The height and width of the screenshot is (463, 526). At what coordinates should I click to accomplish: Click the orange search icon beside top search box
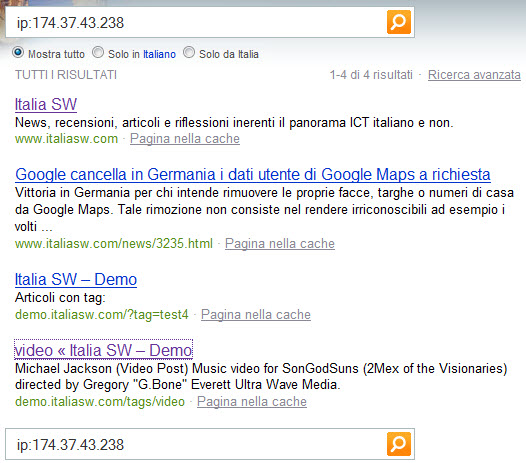[x=399, y=22]
